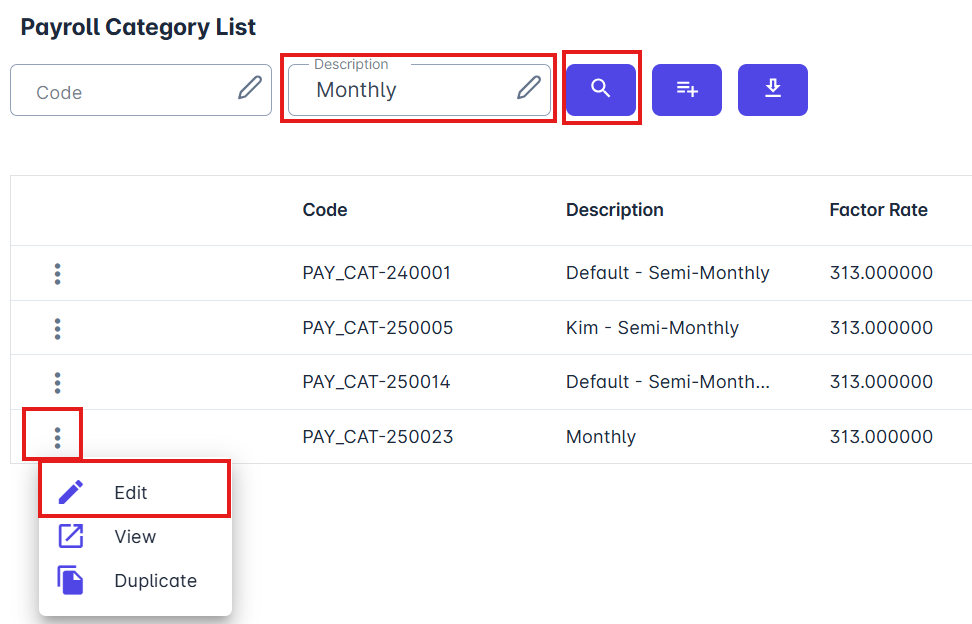Click pencil icon in Code field
Image resolution: width=972 pixels, height=624 pixels.
click(x=250, y=88)
